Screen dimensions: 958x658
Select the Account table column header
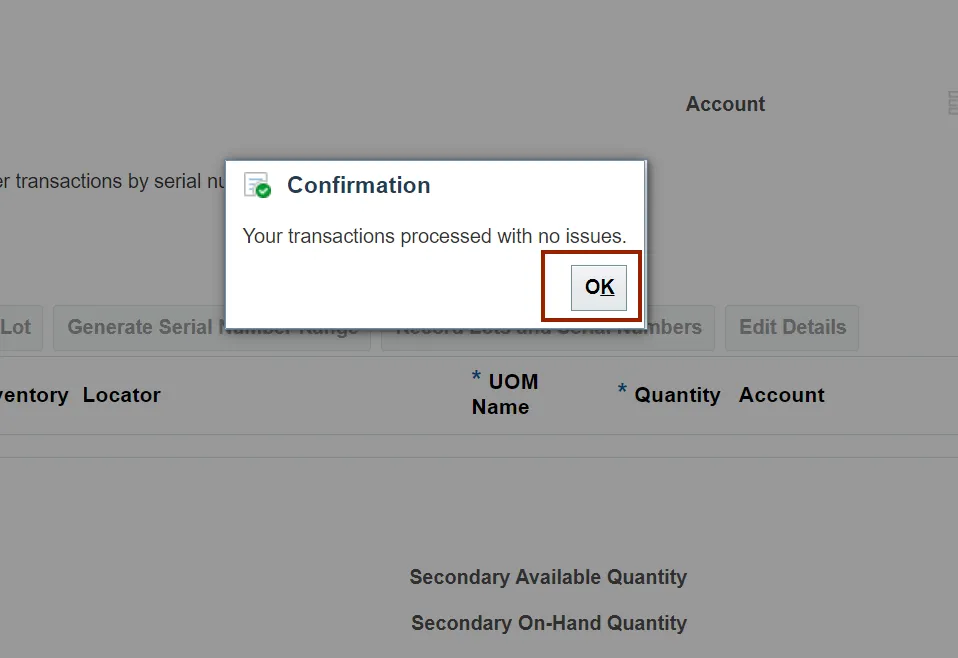point(781,395)
